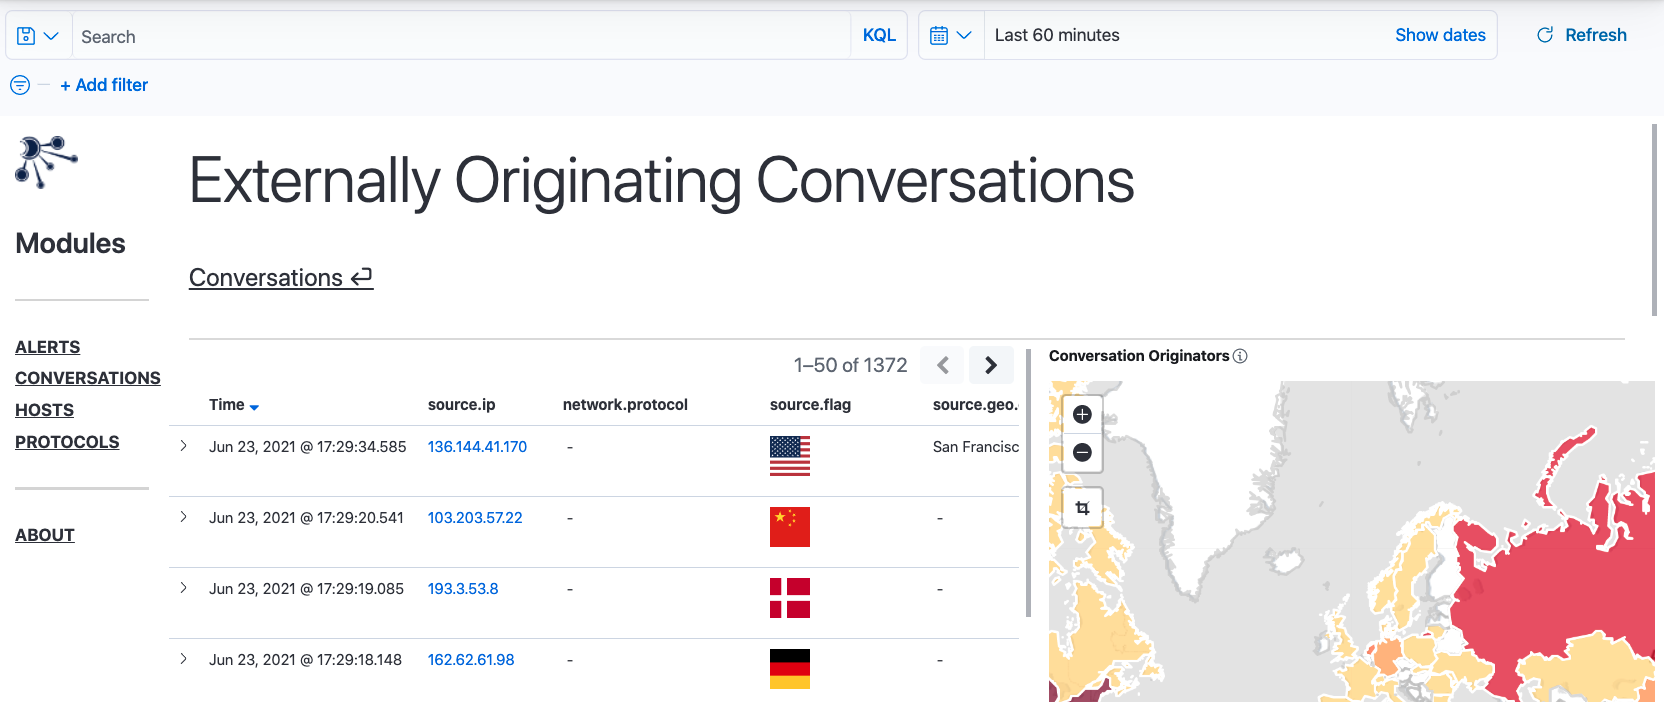Click the Malcolm network logo icon
Viewport: 1664px width, 702px height.
[46, 162]
